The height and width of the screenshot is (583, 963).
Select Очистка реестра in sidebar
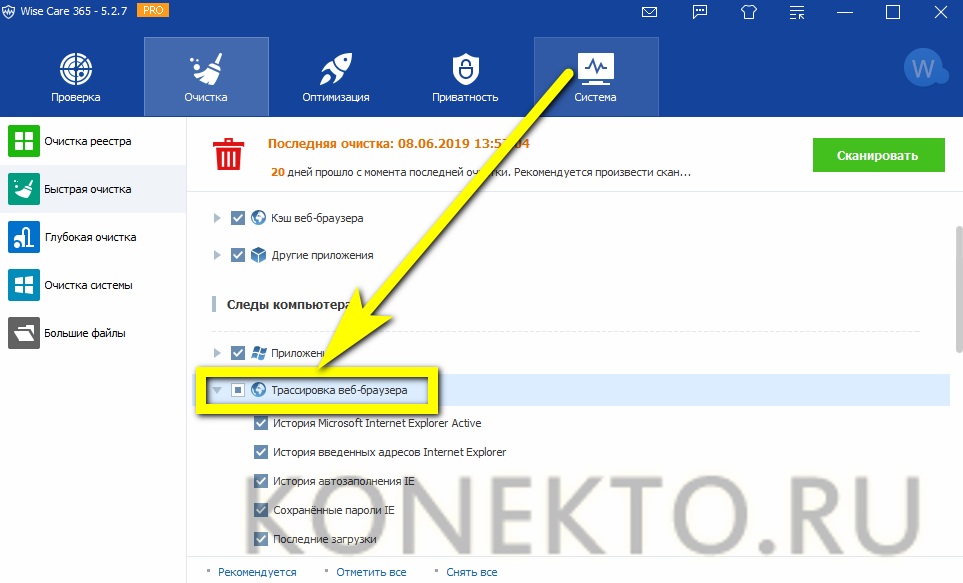[x=93, y=141]
